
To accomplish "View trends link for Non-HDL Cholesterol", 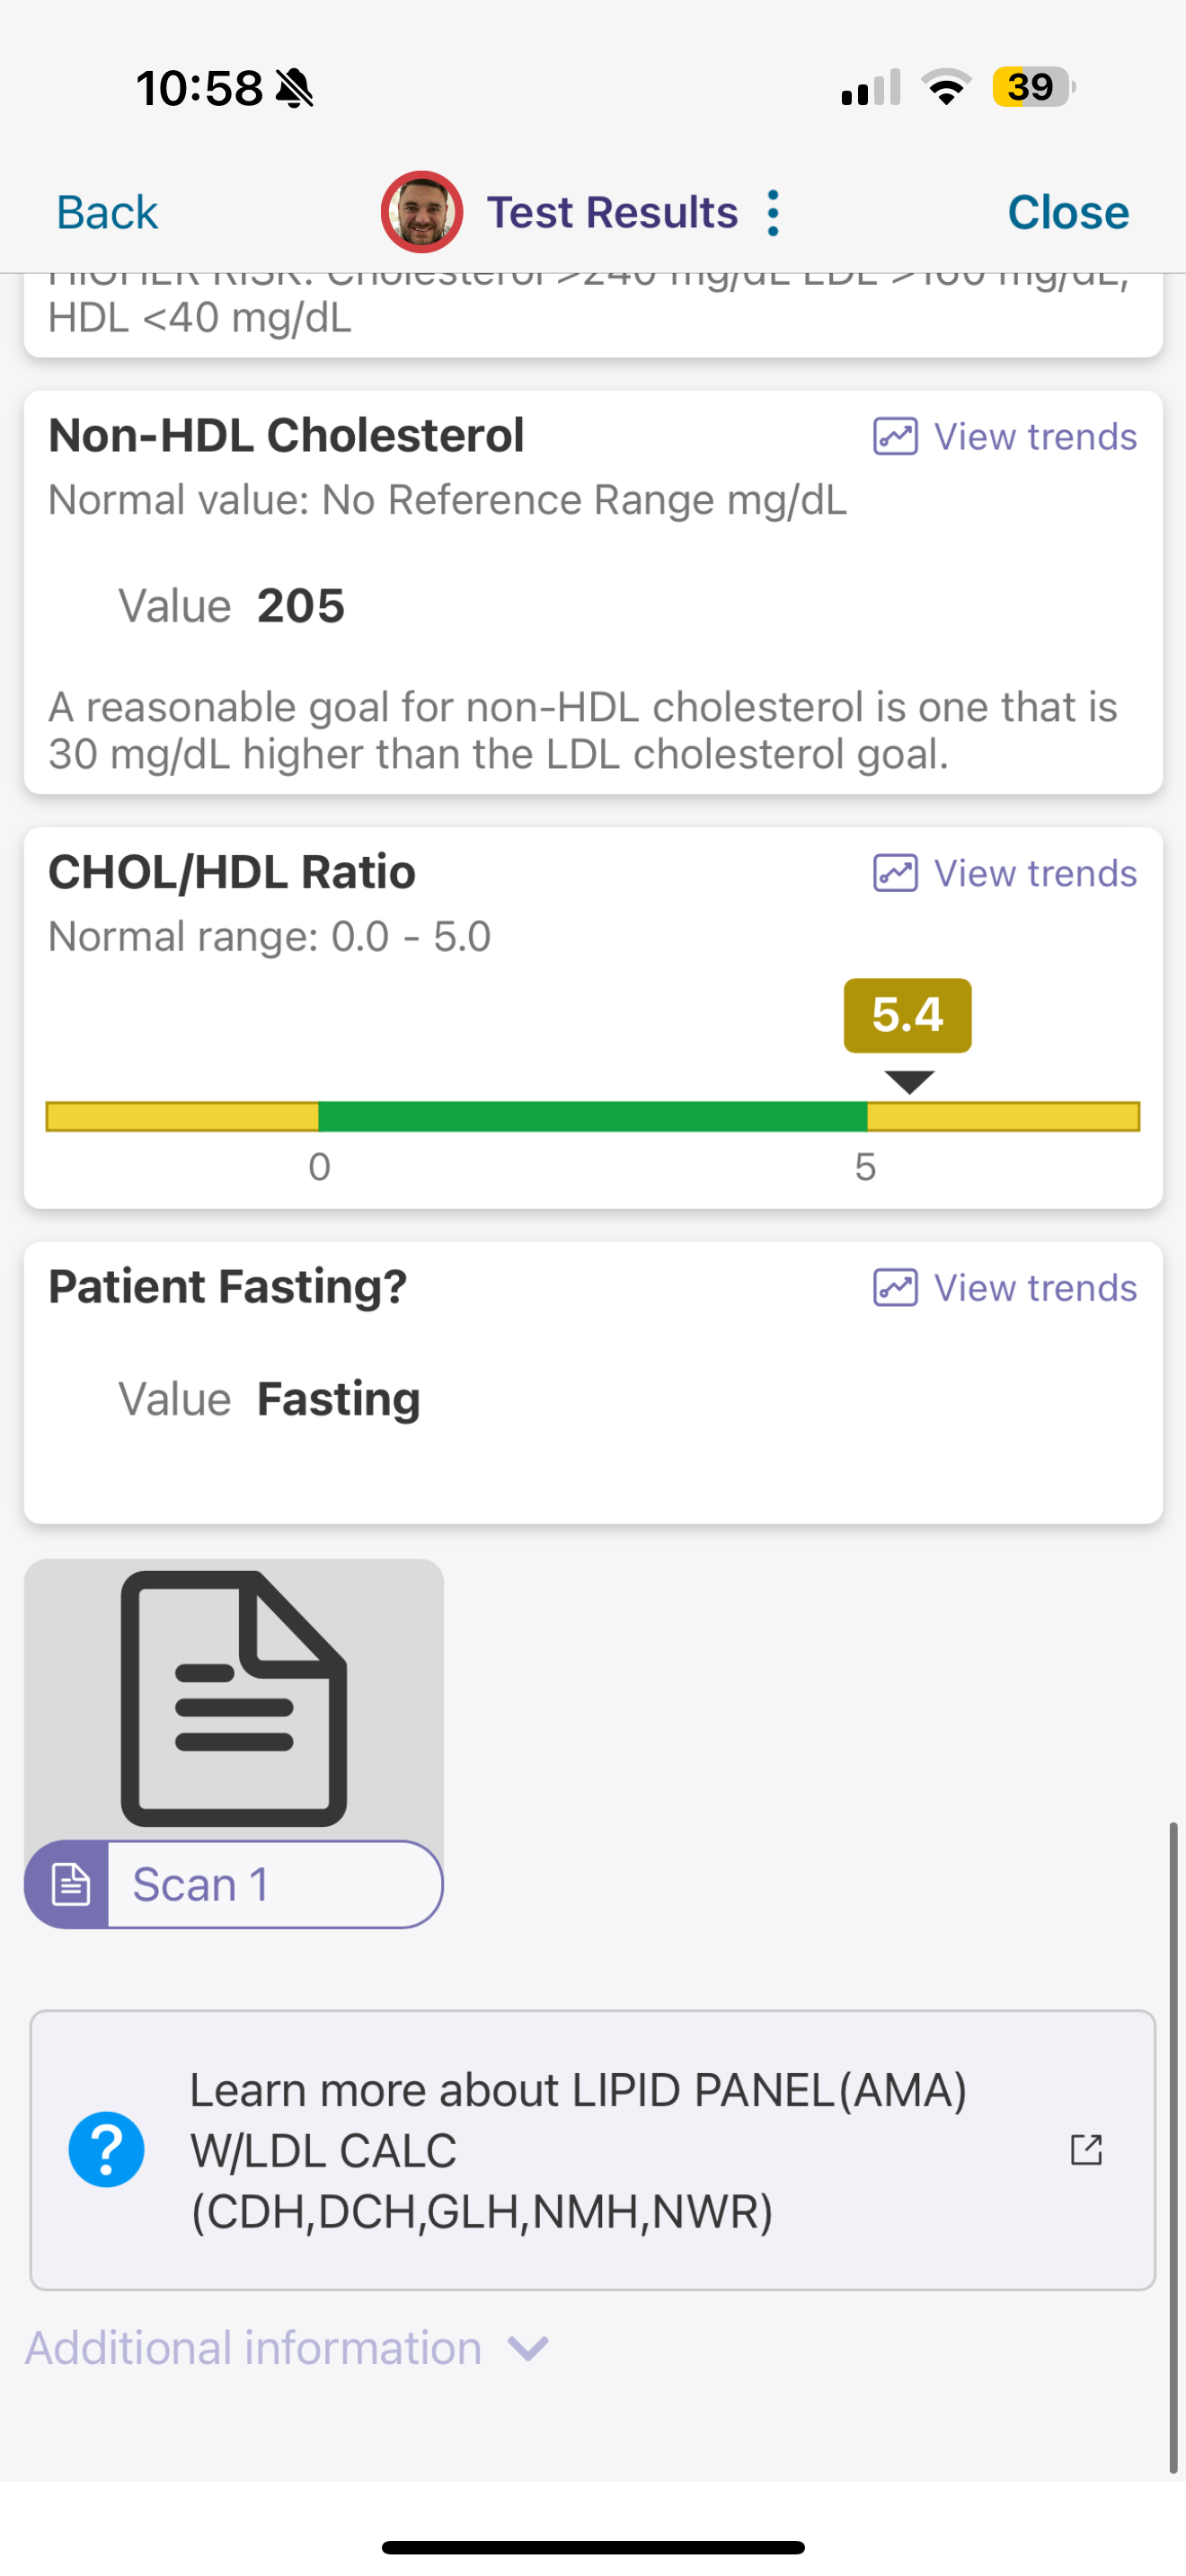I will [1005, 437].
